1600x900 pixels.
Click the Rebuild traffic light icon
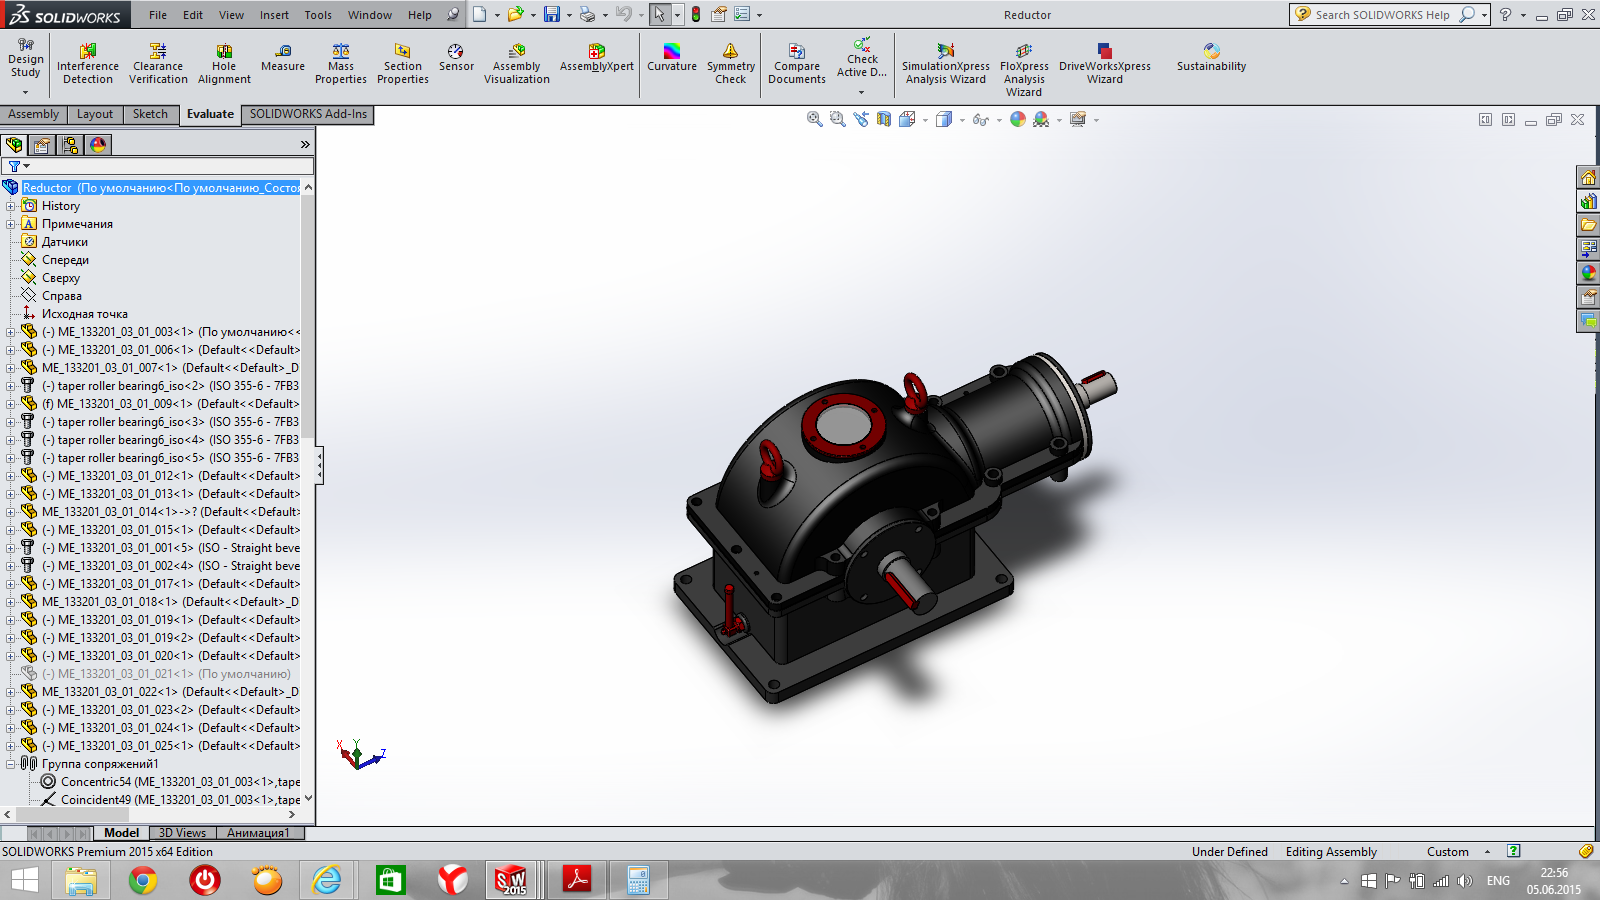pyautogui.click(x=696, y=14)
